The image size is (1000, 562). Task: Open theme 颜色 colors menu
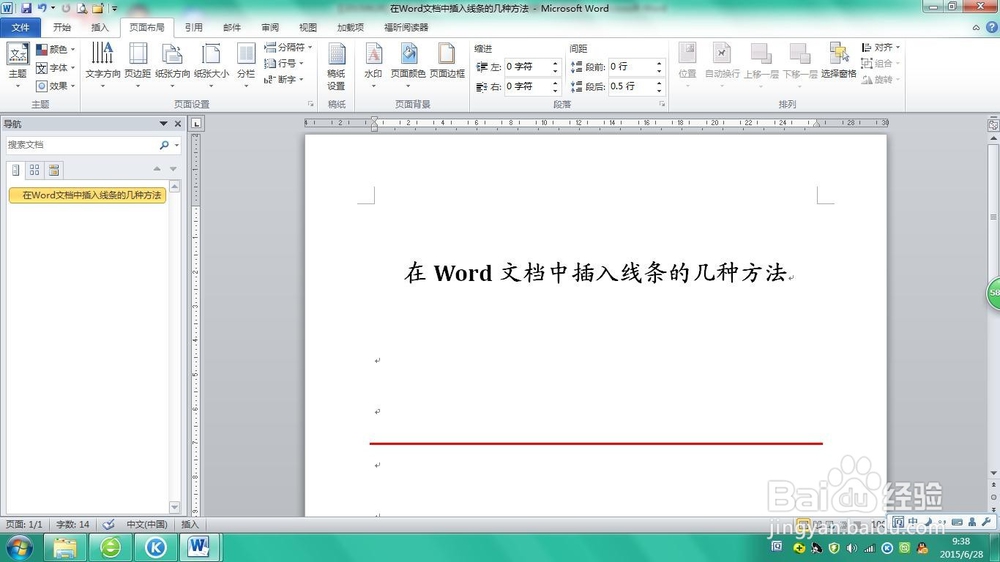[55, 49]
